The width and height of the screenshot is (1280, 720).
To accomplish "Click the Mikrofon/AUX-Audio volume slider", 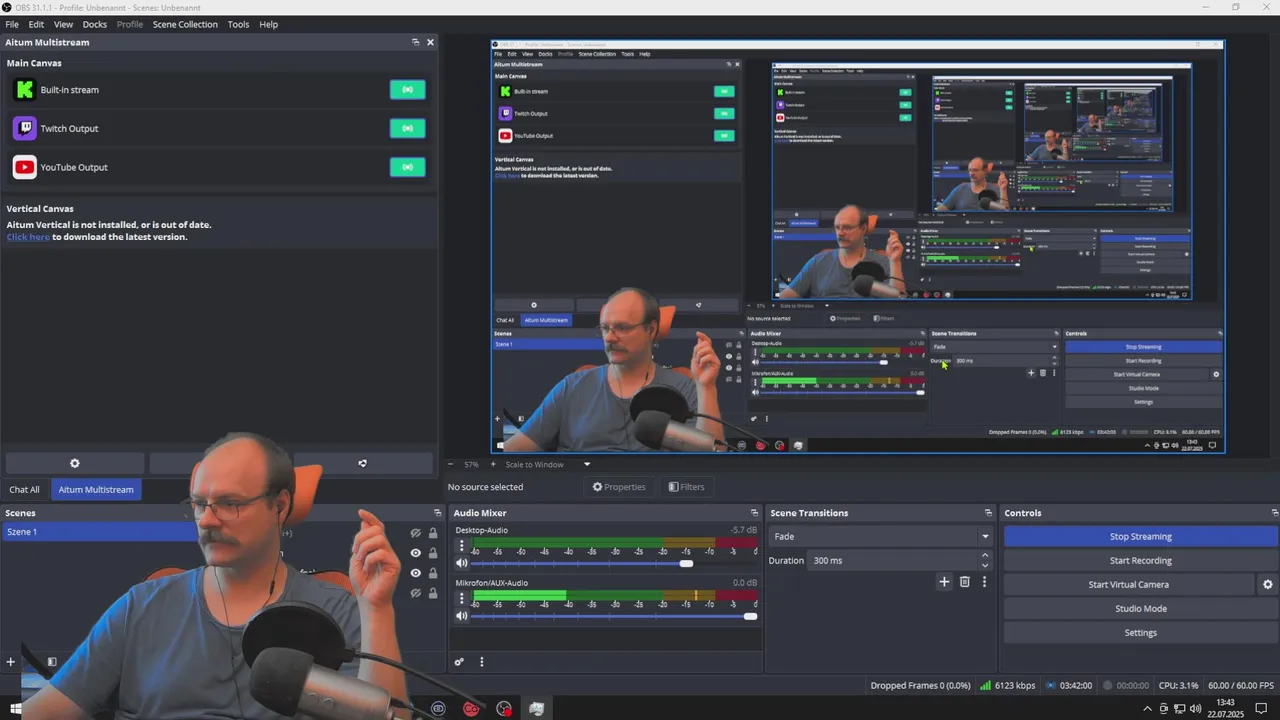I will (613, 616).
